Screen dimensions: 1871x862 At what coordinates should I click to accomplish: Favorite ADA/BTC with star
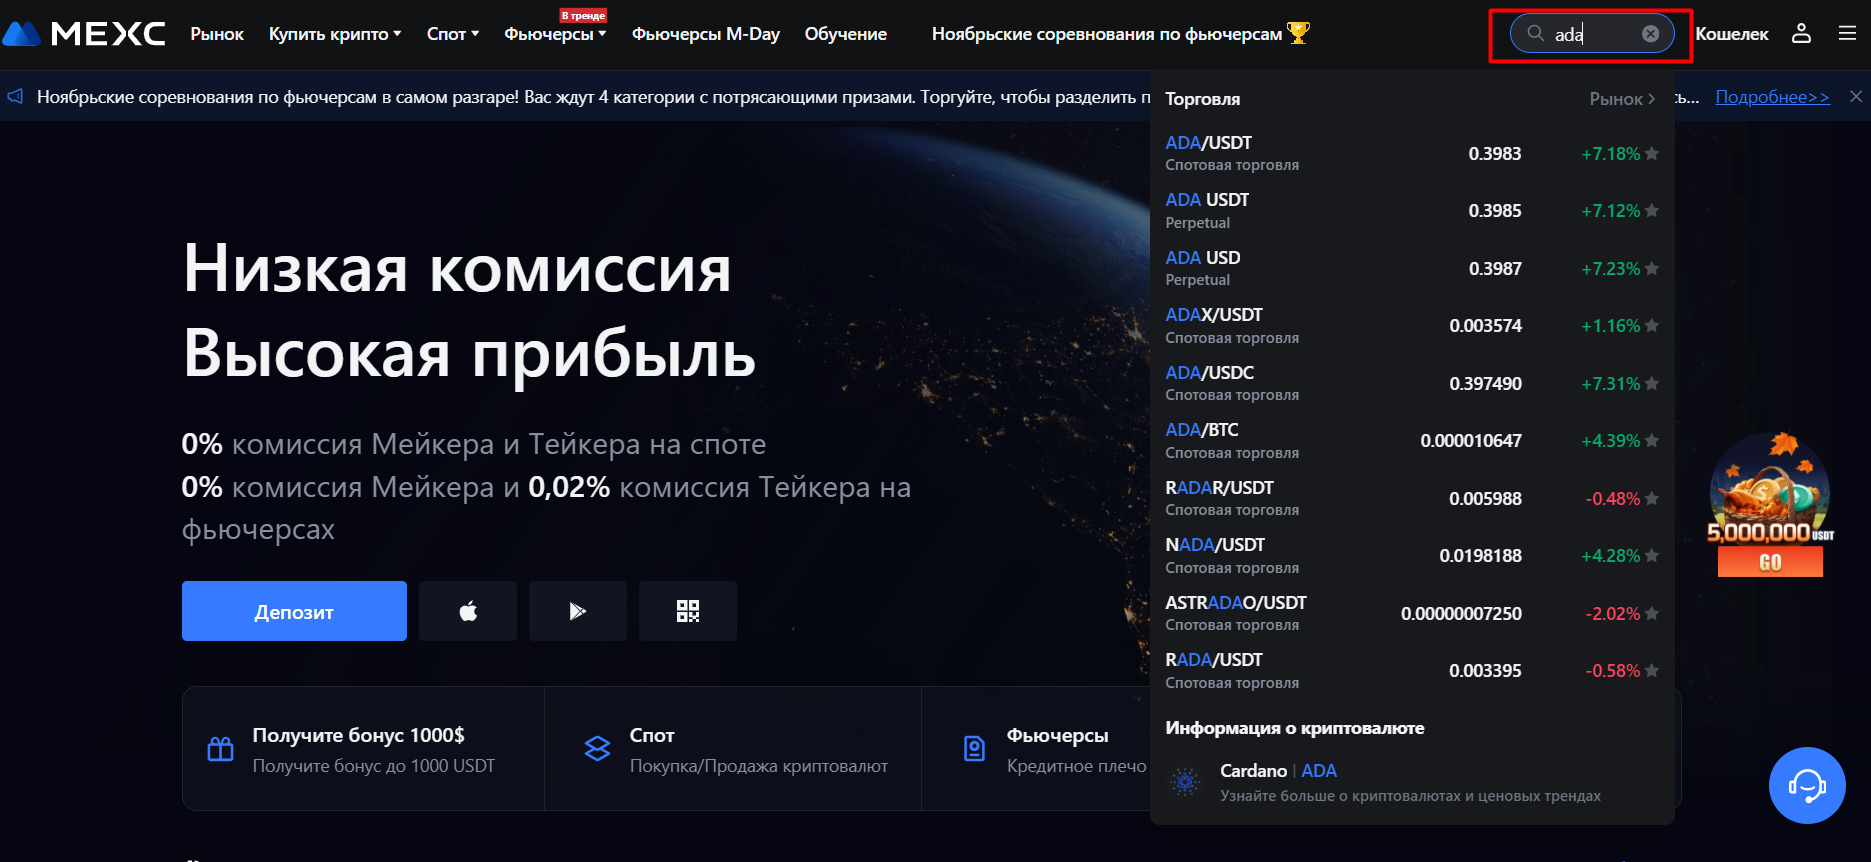1652,441
